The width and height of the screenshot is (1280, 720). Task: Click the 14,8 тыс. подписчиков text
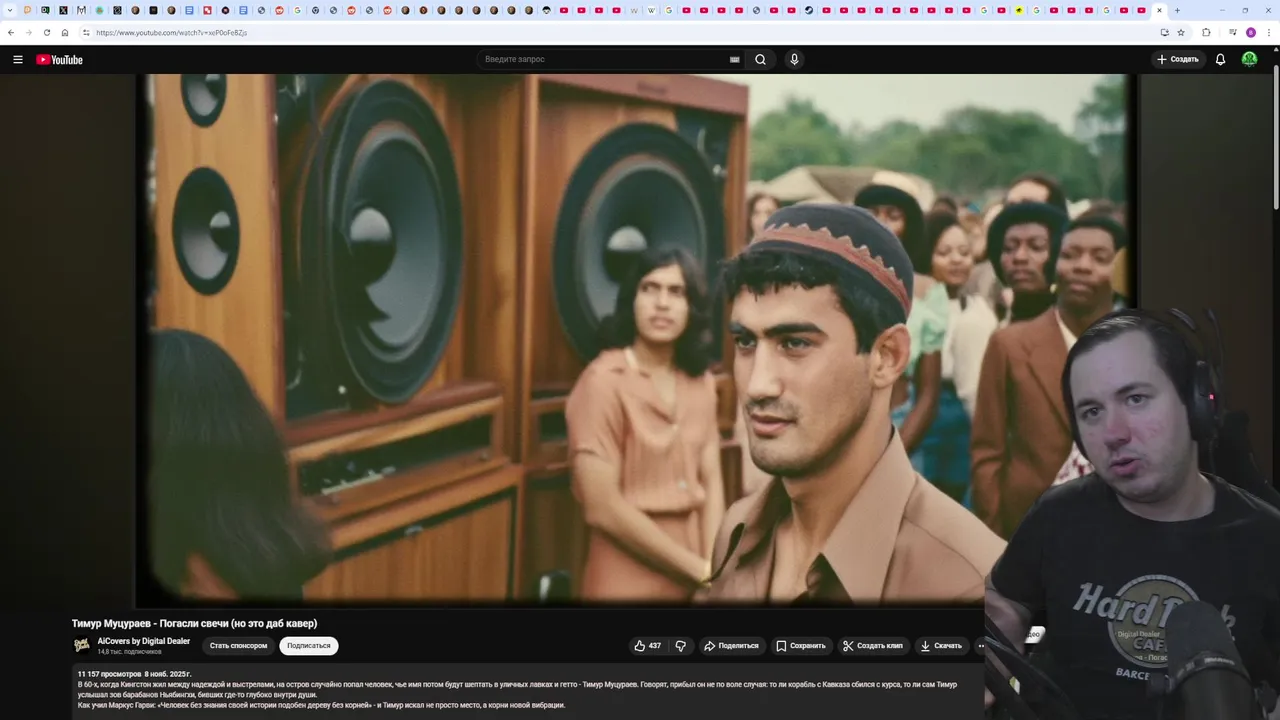[x=130, y=652]
